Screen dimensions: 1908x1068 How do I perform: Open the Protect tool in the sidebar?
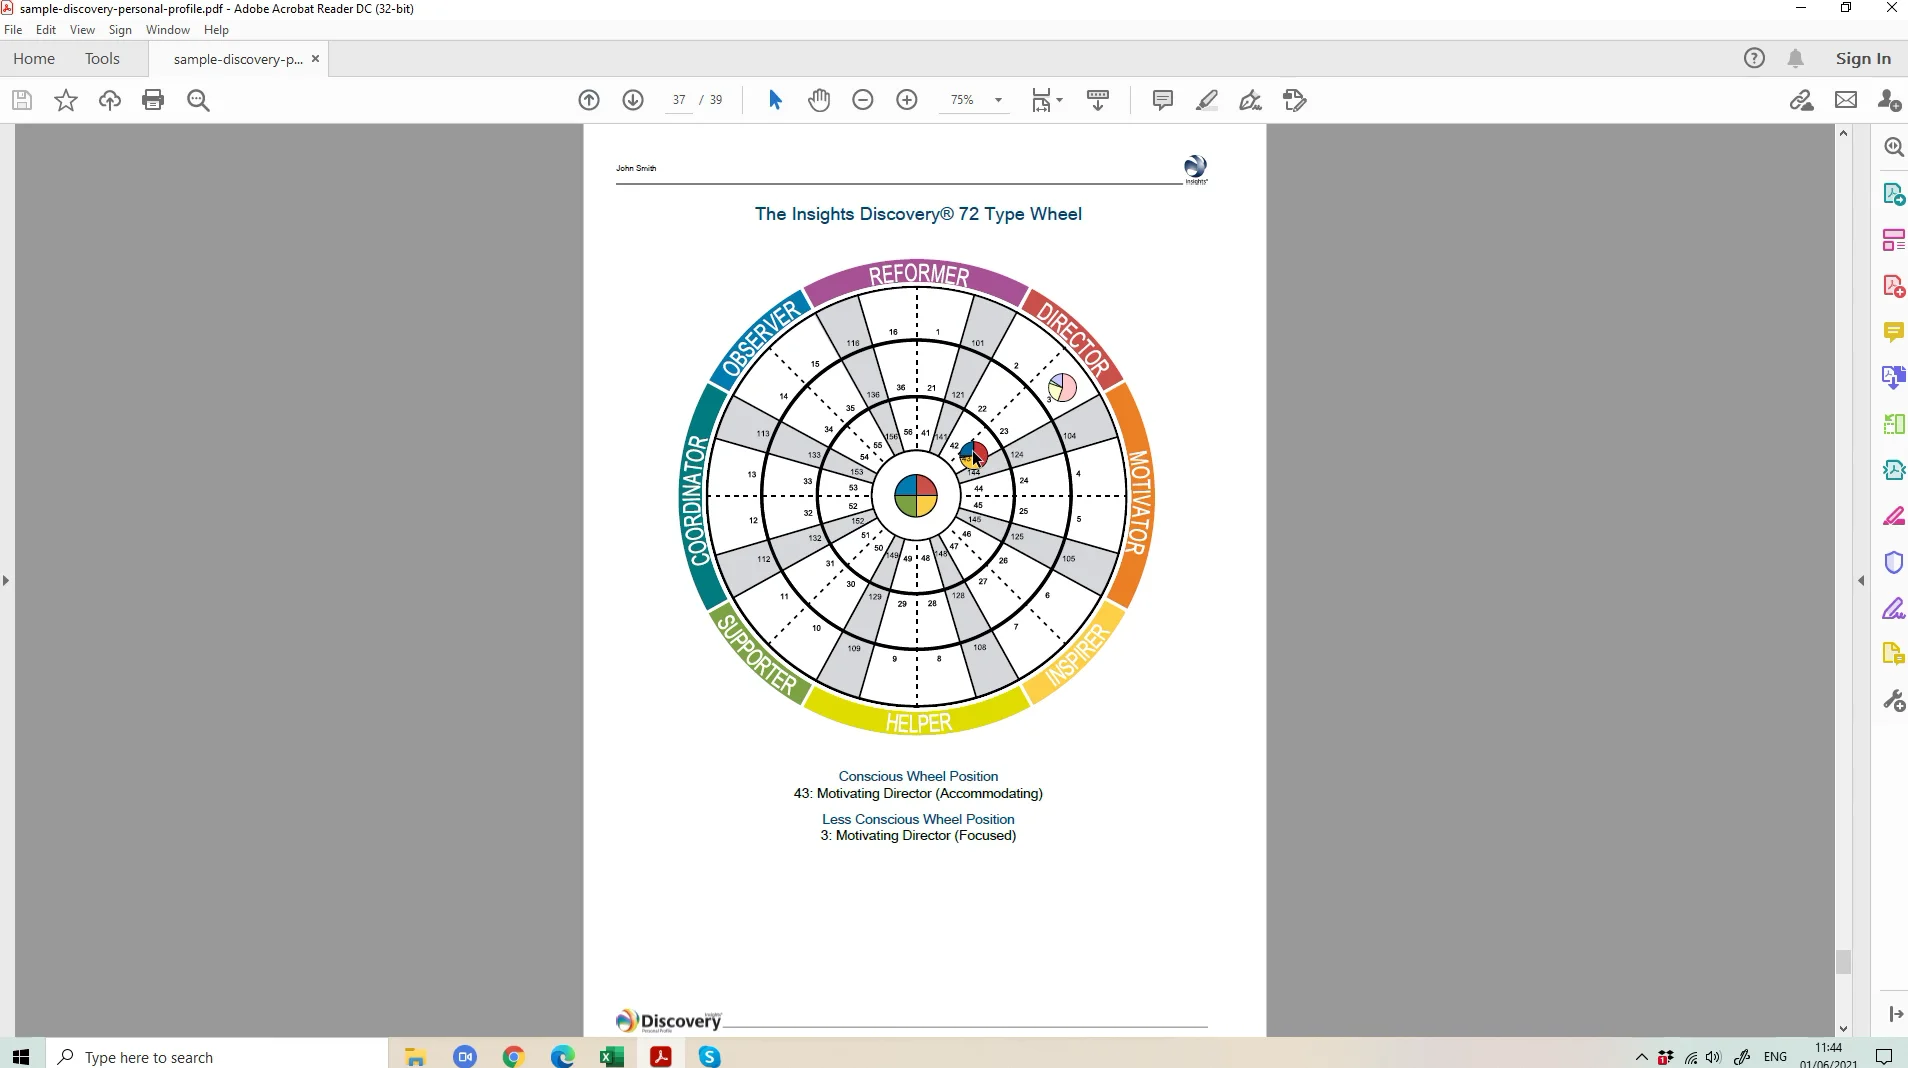tap(1895, 562)
